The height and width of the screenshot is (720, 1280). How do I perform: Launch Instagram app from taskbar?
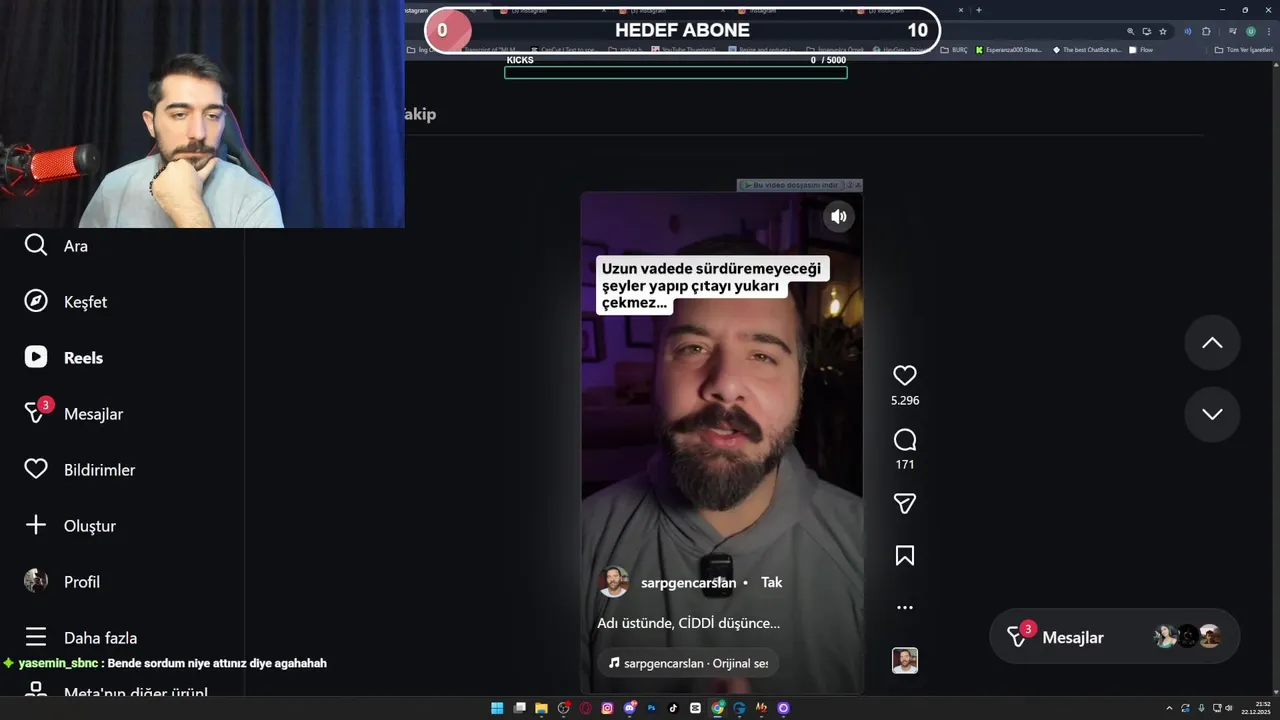click(x=607, y=709)
